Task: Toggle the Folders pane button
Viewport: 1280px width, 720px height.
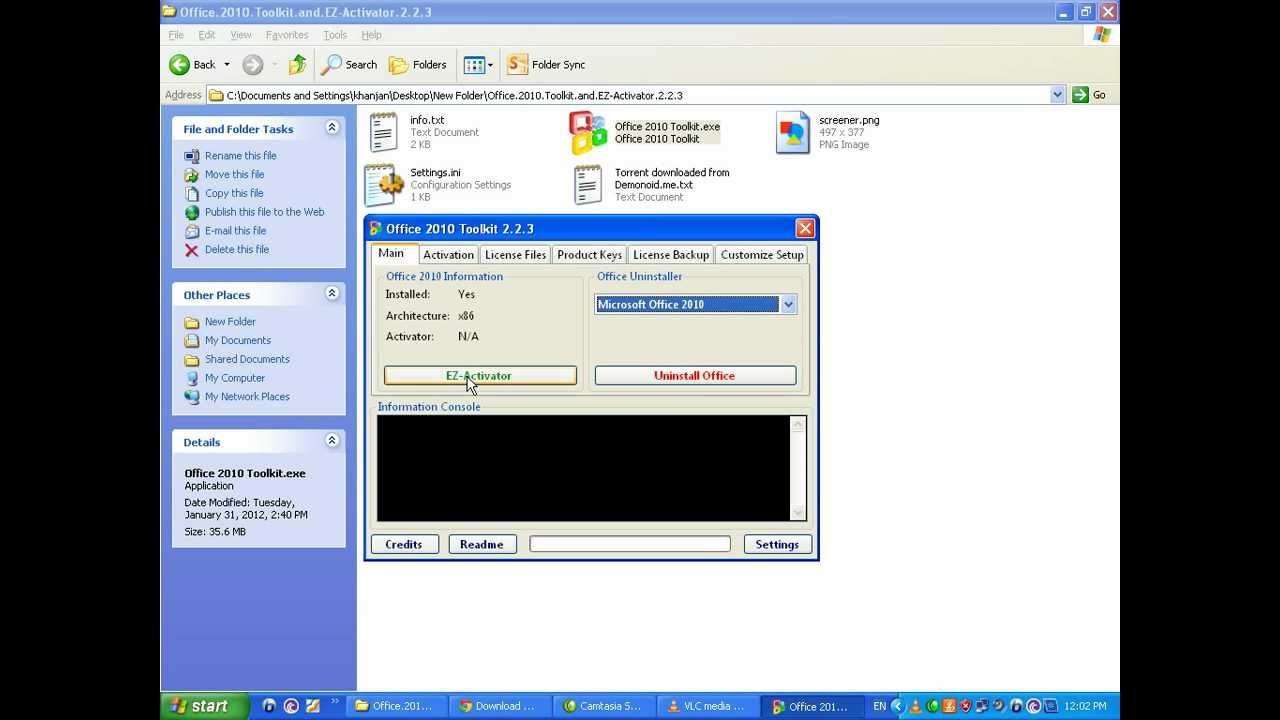Action: tap(418, 65)
